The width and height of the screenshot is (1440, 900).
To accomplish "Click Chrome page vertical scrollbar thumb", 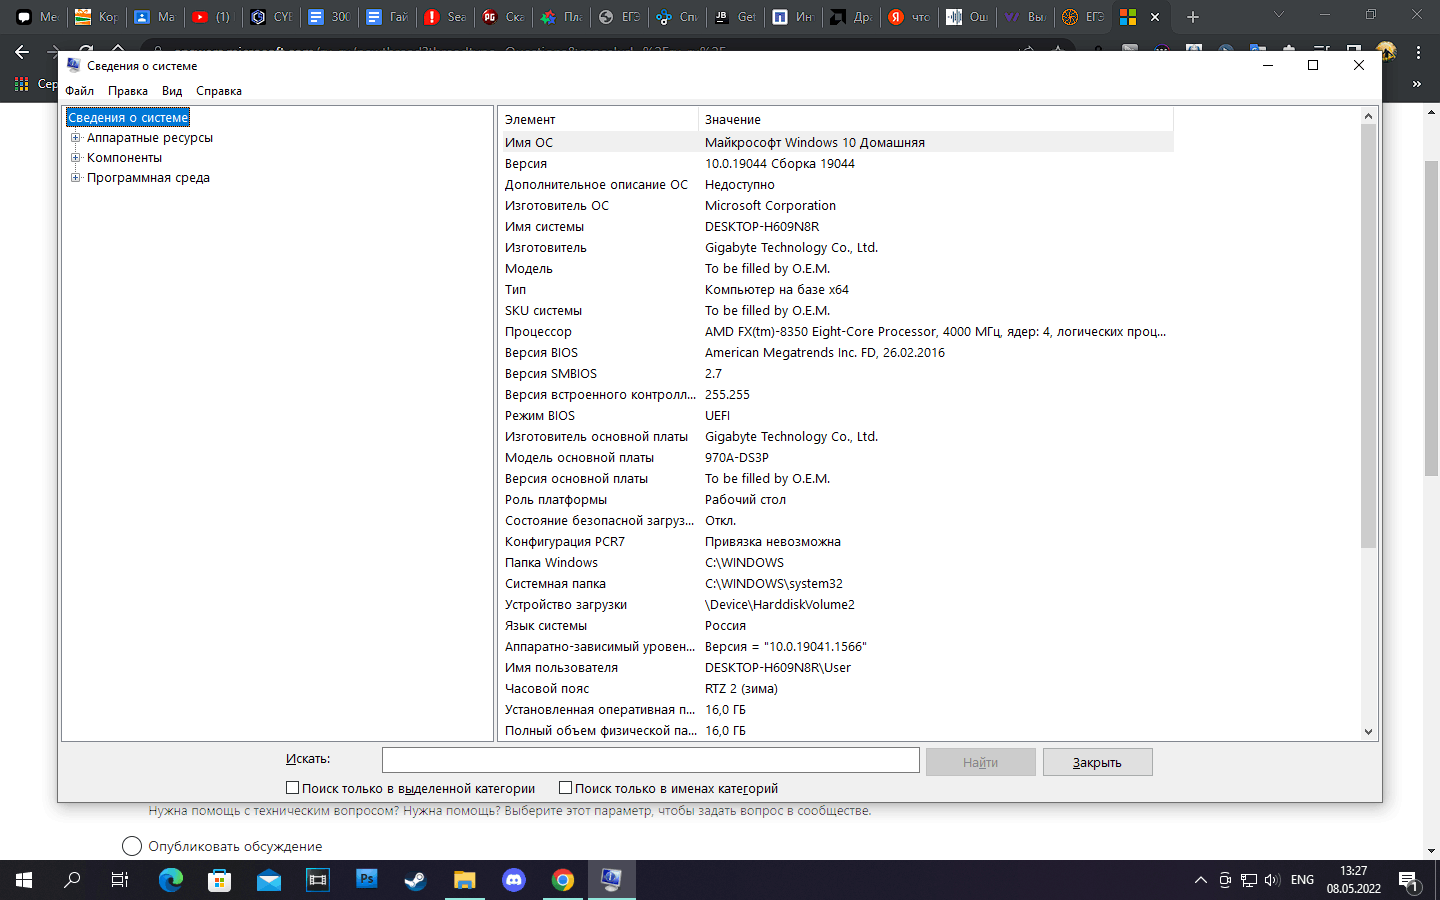I will [1432, 316].
